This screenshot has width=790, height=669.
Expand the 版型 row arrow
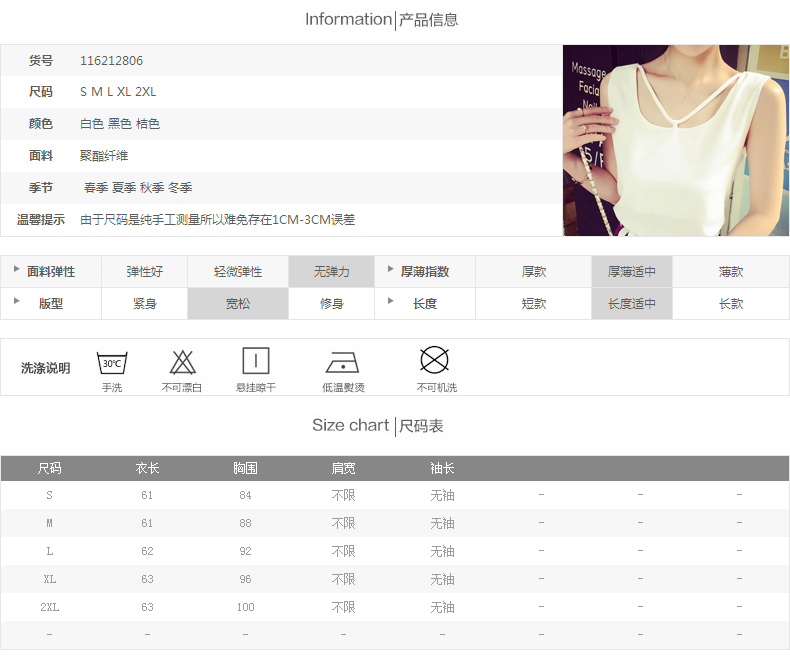click(x=16, y=302)
